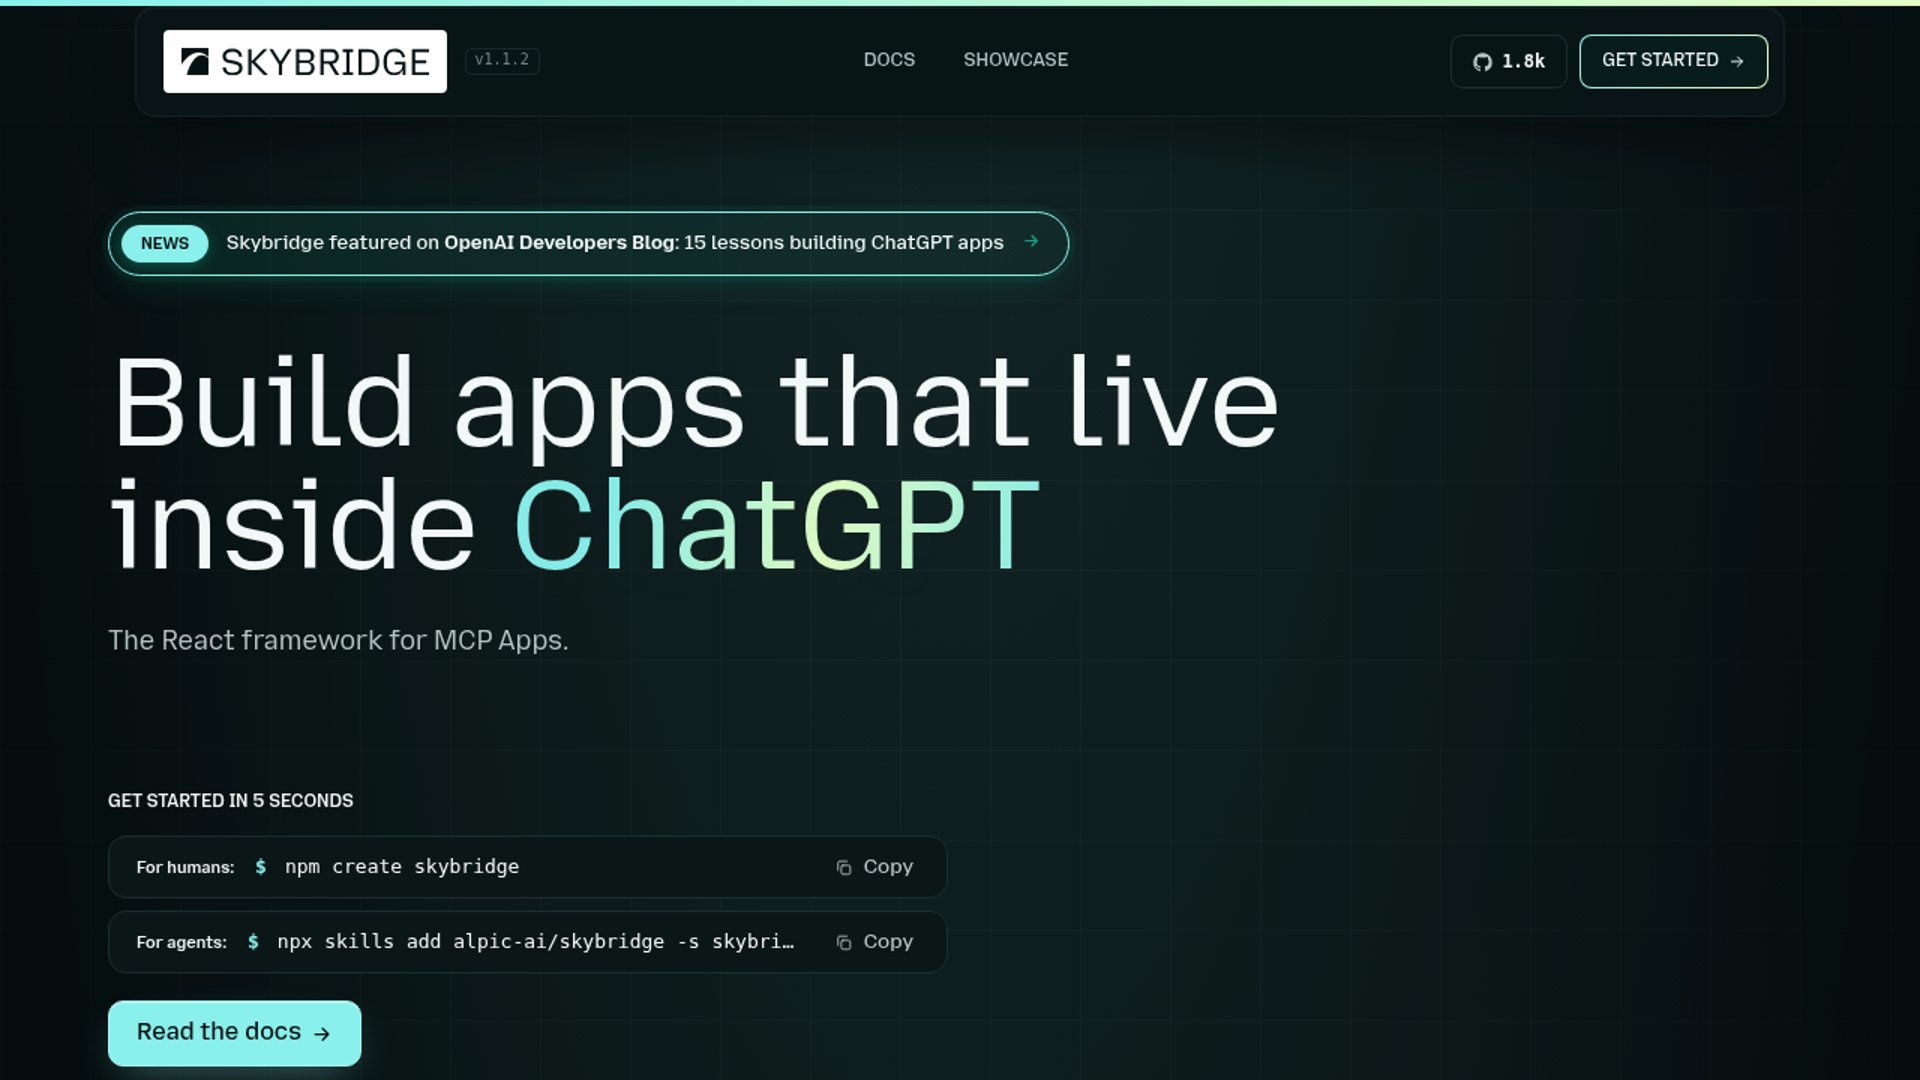Go to the SHOWCASE page

(x=1015, y=60)
